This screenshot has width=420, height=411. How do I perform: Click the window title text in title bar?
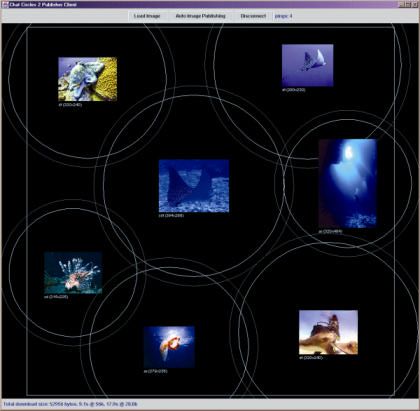click(x=43, y=5)
